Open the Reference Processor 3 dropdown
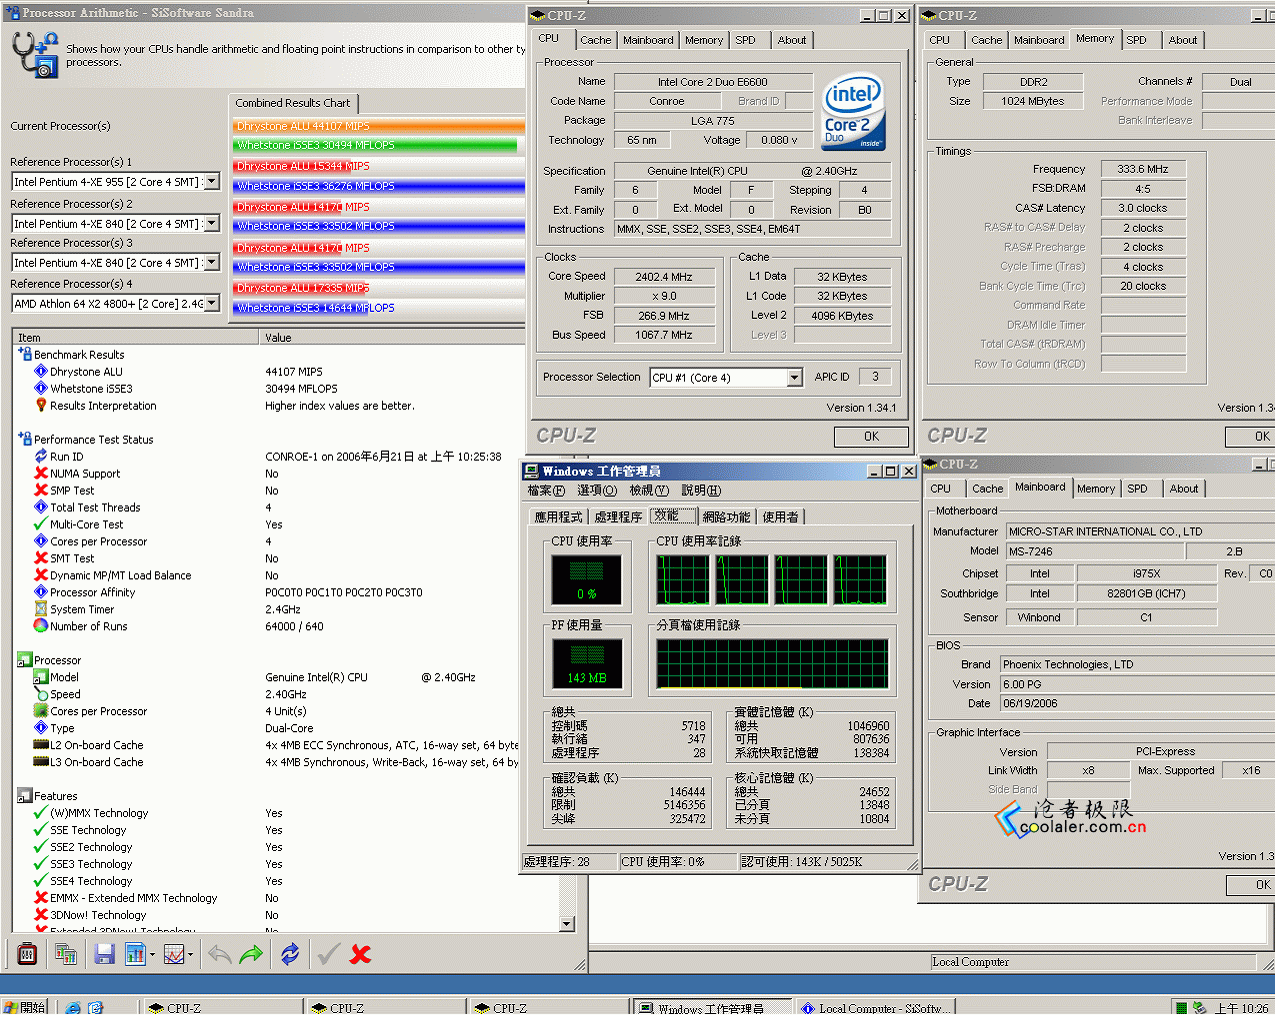This screenshot has height=1015, width=1275. tap(212, 263)
